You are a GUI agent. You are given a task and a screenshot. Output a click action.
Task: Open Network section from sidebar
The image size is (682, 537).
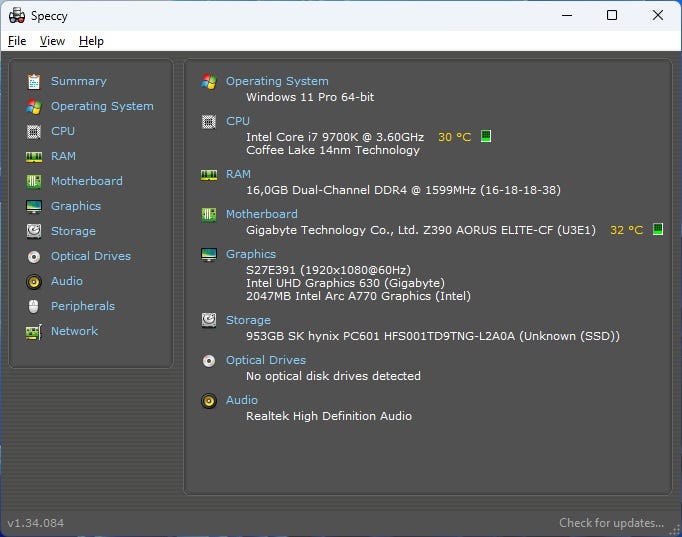(x=74, y=331)
